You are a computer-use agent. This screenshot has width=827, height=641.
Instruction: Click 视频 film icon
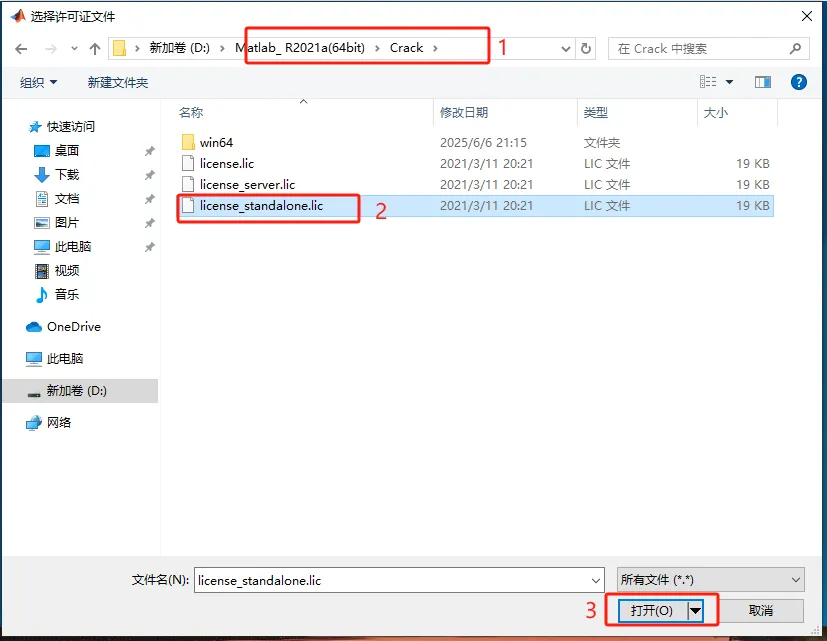[x=42, y=271]
